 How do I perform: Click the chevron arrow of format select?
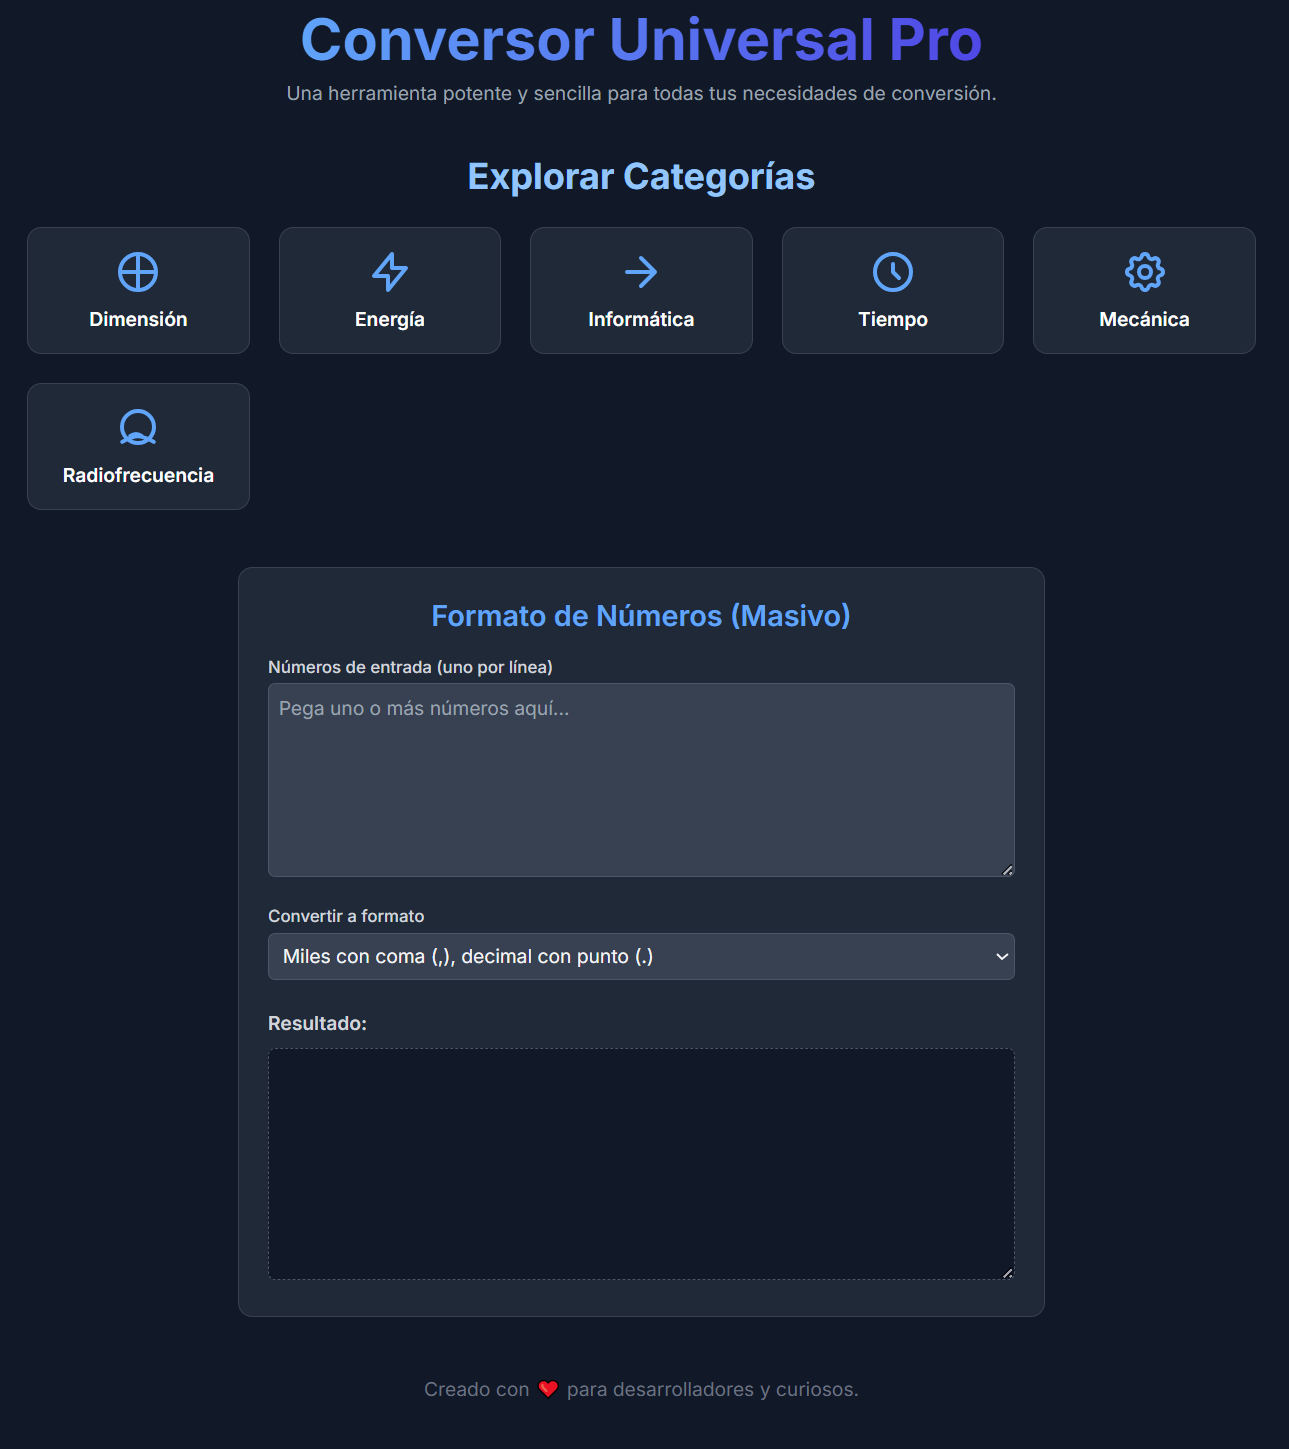click(1001, 957)
